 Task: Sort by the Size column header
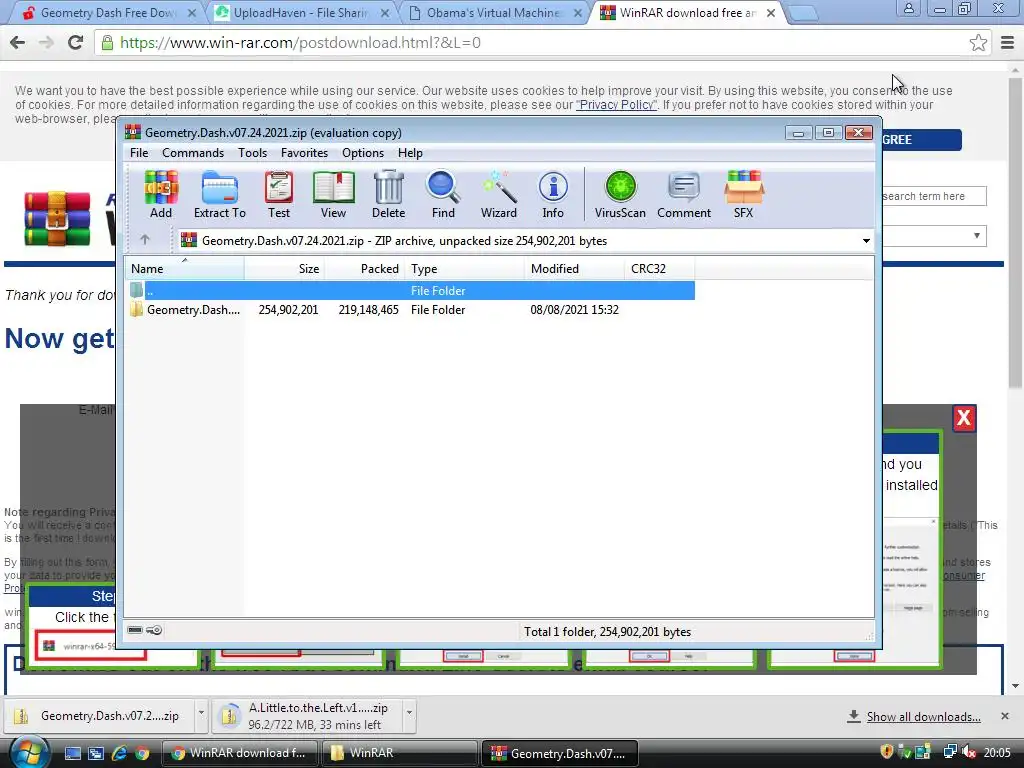(285, 268)
